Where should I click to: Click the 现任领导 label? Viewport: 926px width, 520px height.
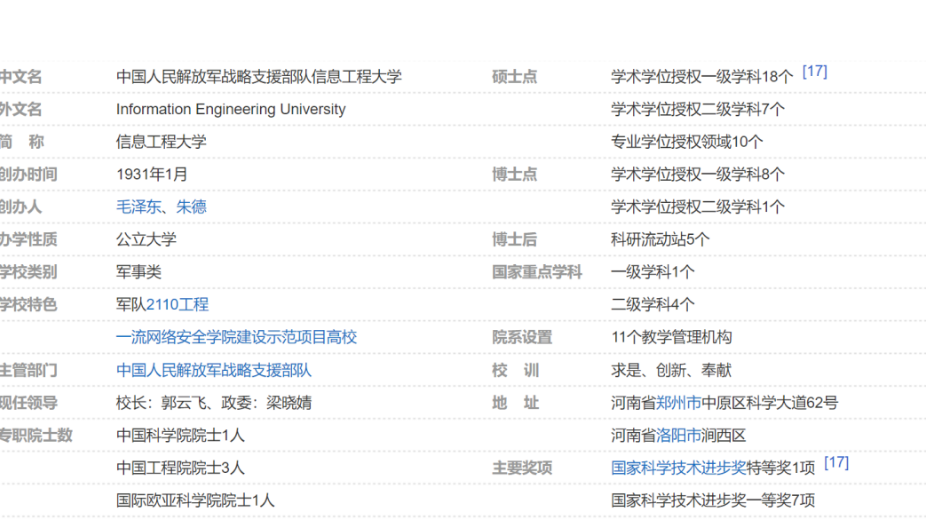pyautogui.click(x=28, y=403)
